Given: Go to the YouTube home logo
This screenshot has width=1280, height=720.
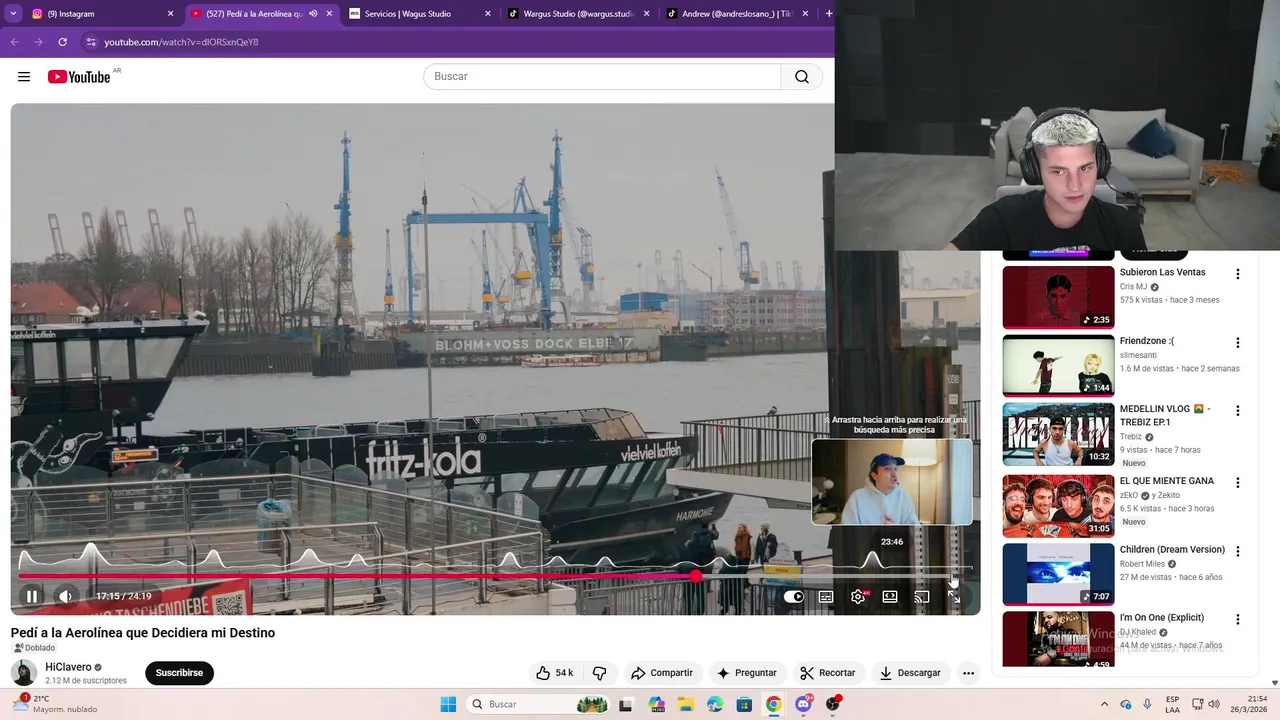Looking at the screenshot, I should 79,77.
